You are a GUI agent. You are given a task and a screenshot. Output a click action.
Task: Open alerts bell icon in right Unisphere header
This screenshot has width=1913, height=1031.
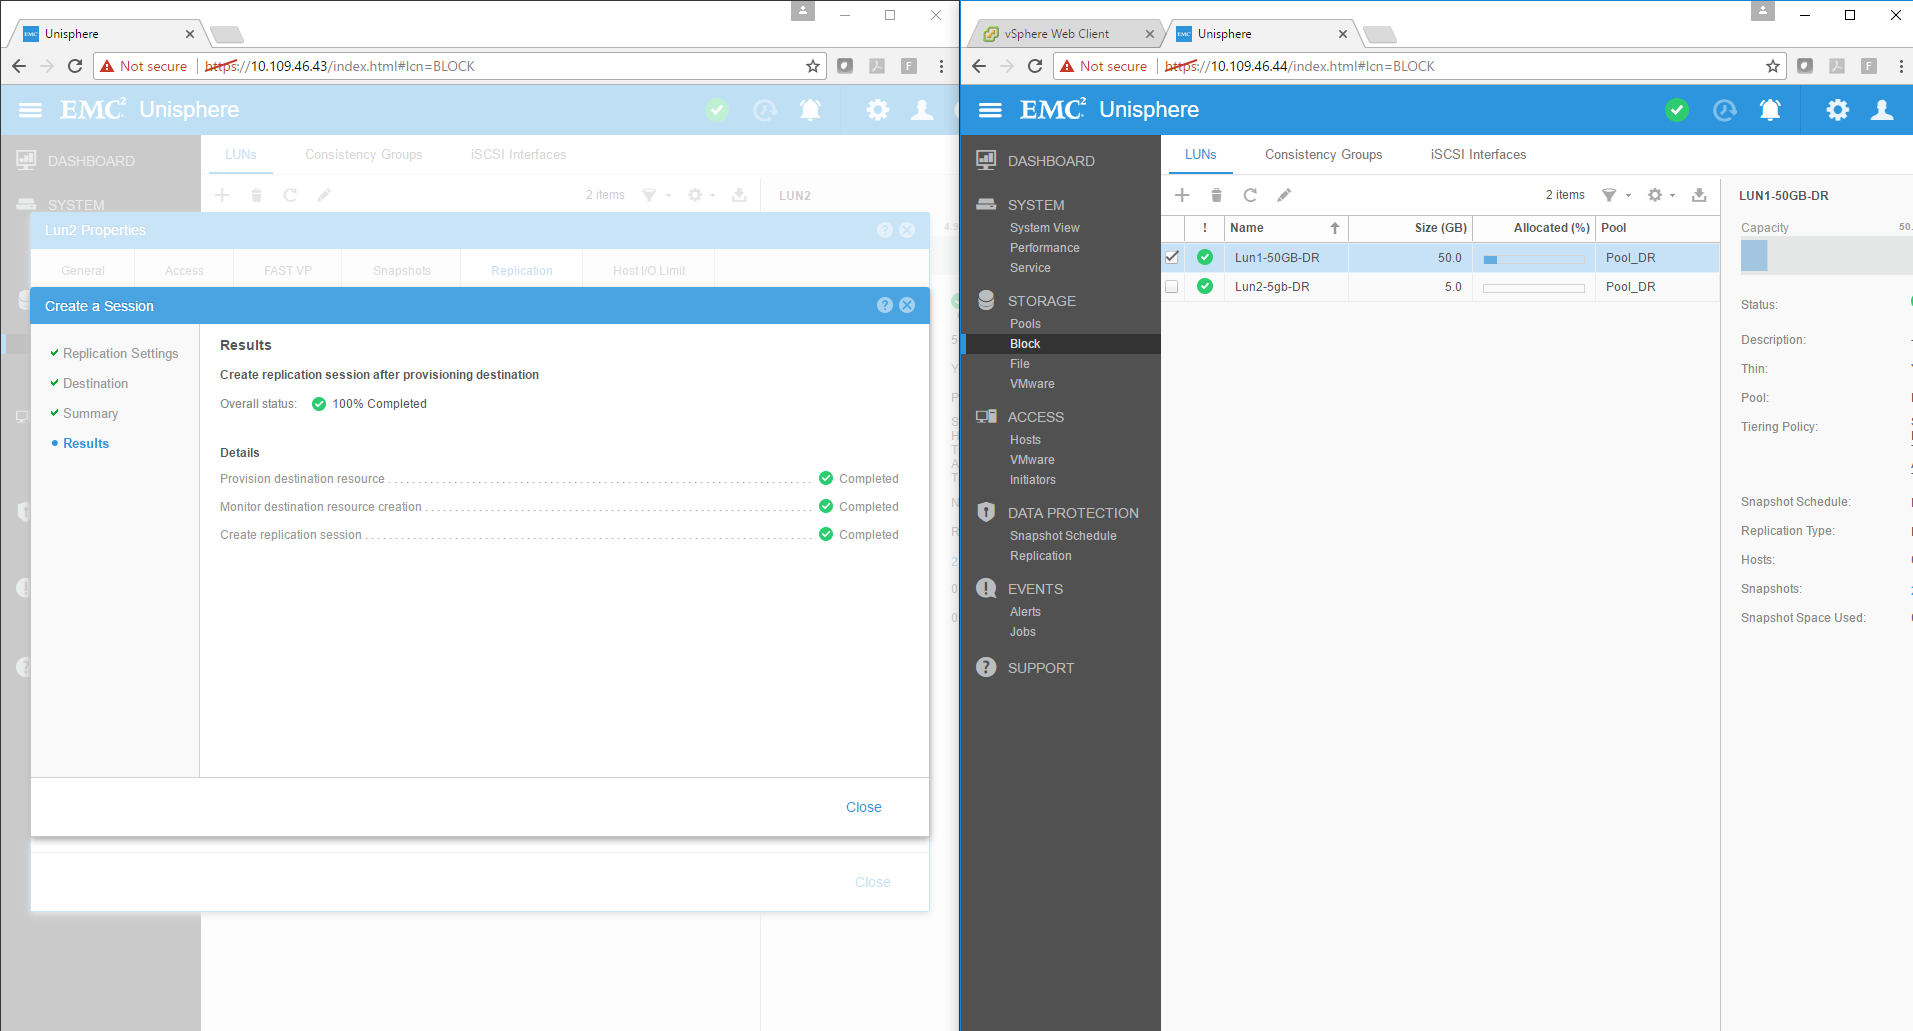point(1770,110)
